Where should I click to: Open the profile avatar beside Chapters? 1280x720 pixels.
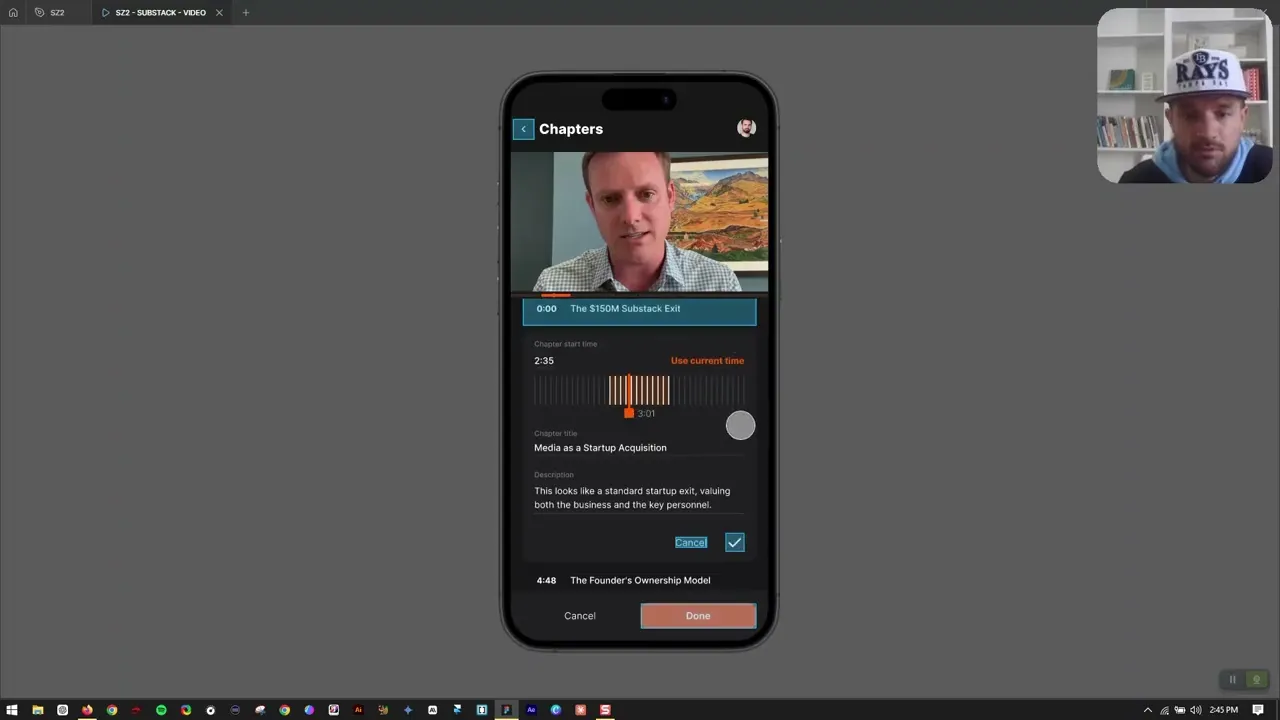(746, 127)
